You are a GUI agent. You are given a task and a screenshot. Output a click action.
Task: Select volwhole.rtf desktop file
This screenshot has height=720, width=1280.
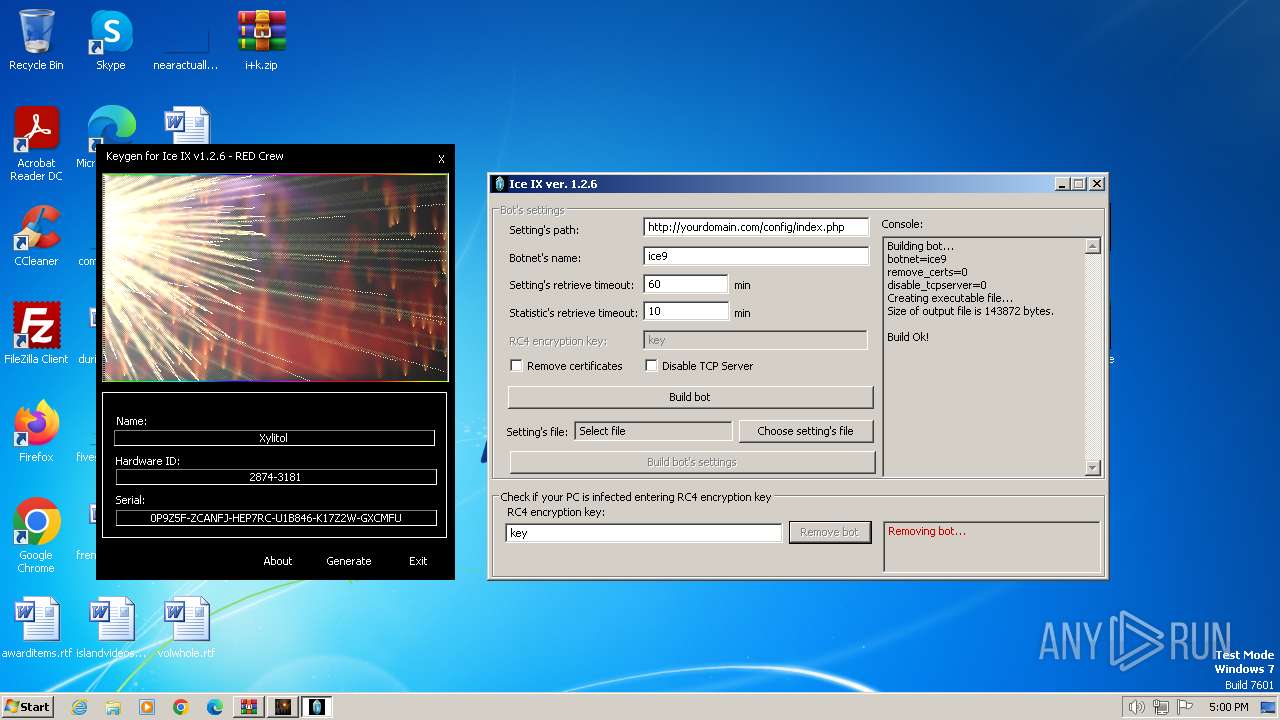tap(186, 628)
